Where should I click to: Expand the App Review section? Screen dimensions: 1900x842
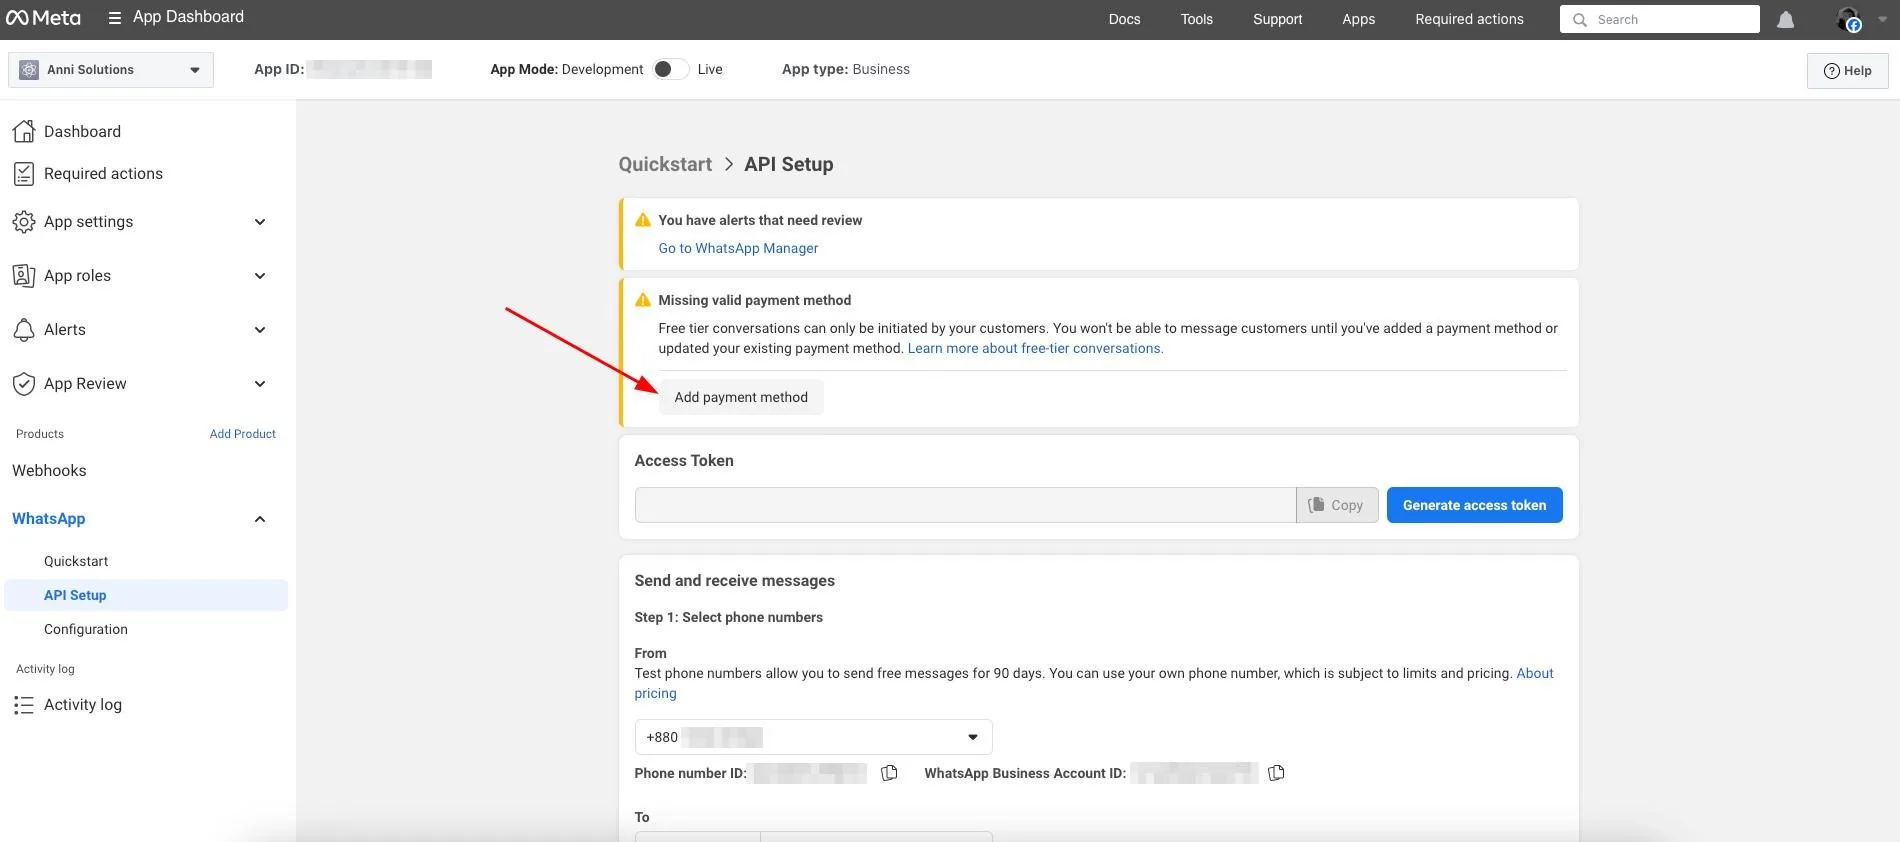(260, 384)
